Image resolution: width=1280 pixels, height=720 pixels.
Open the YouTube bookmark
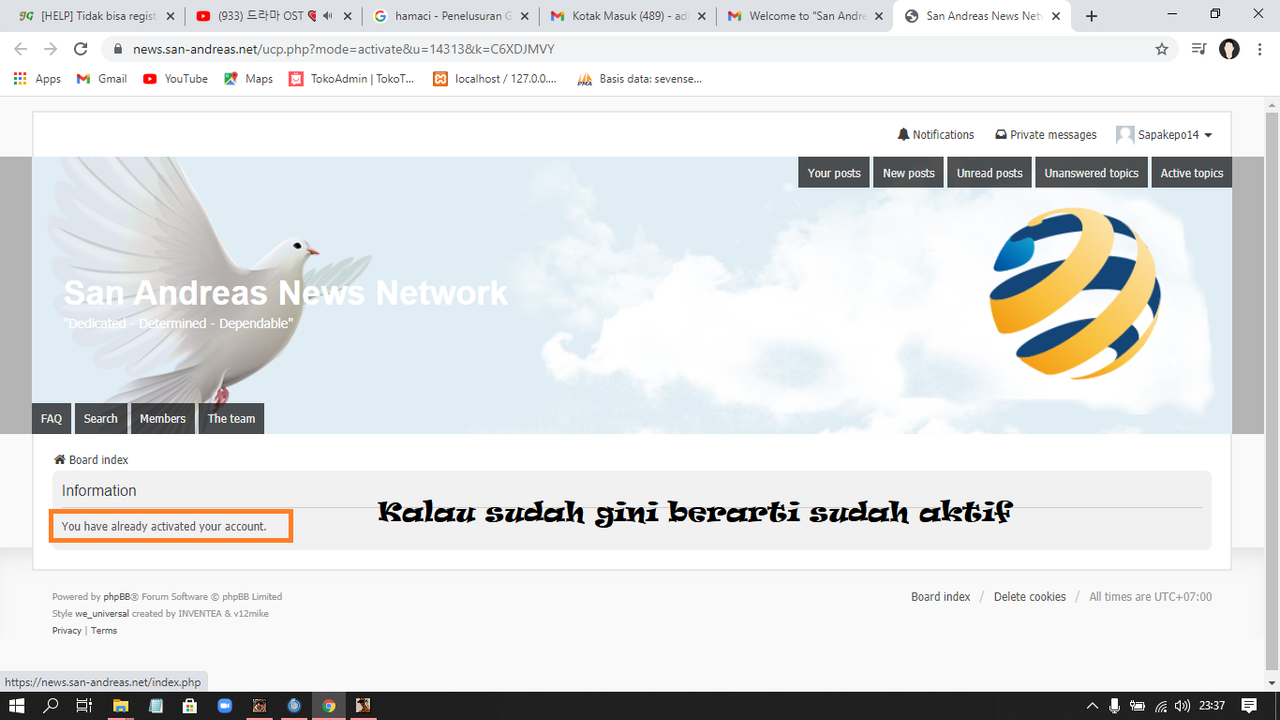(175, 78)
